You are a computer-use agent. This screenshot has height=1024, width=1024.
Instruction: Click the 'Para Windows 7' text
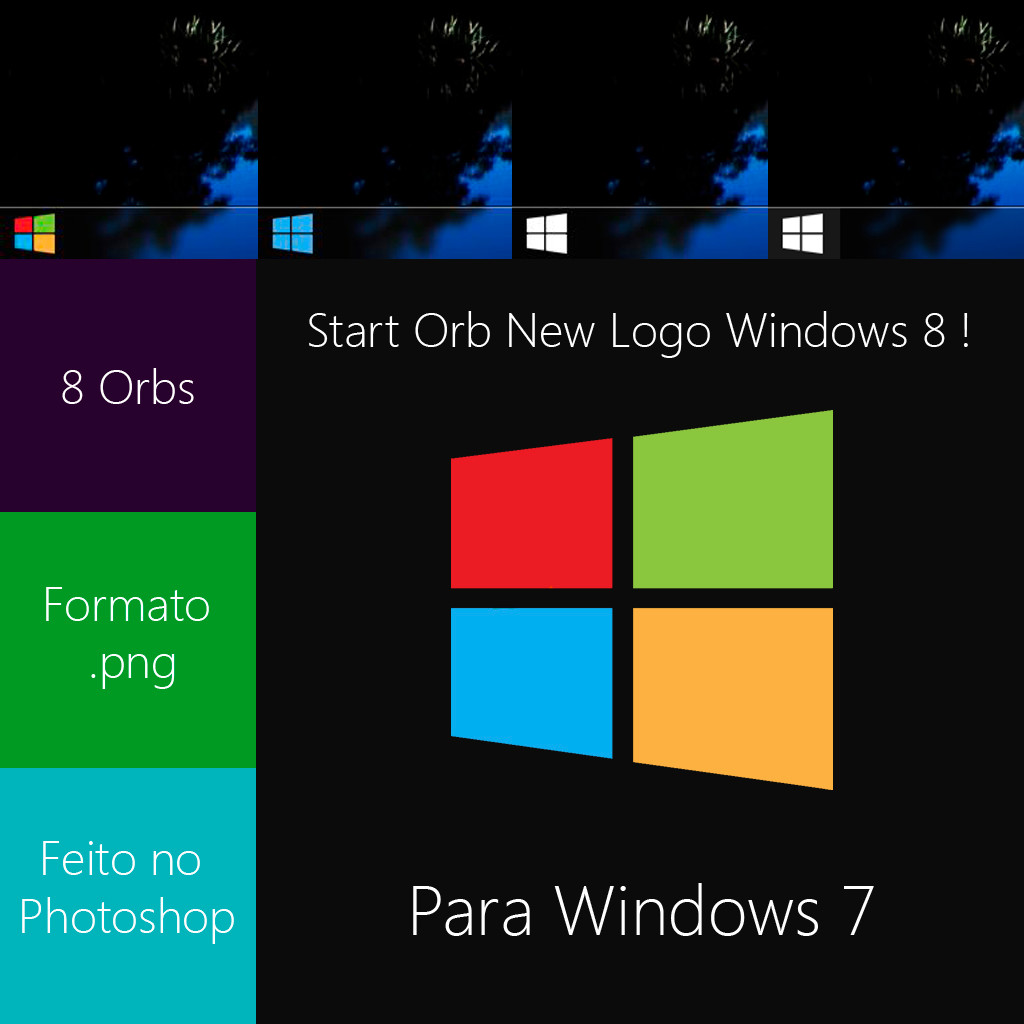point(641,911)
